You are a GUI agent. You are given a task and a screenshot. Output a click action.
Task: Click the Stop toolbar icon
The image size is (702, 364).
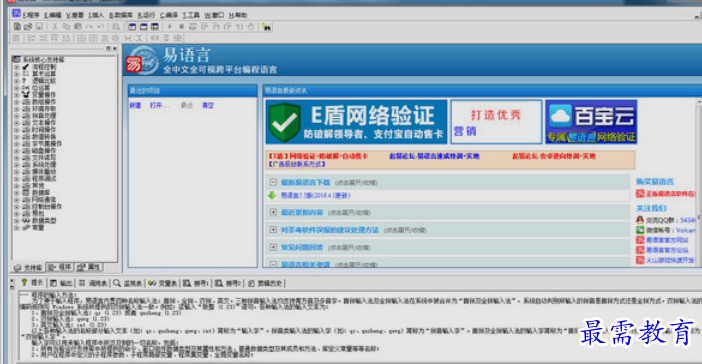pos(181,27)
